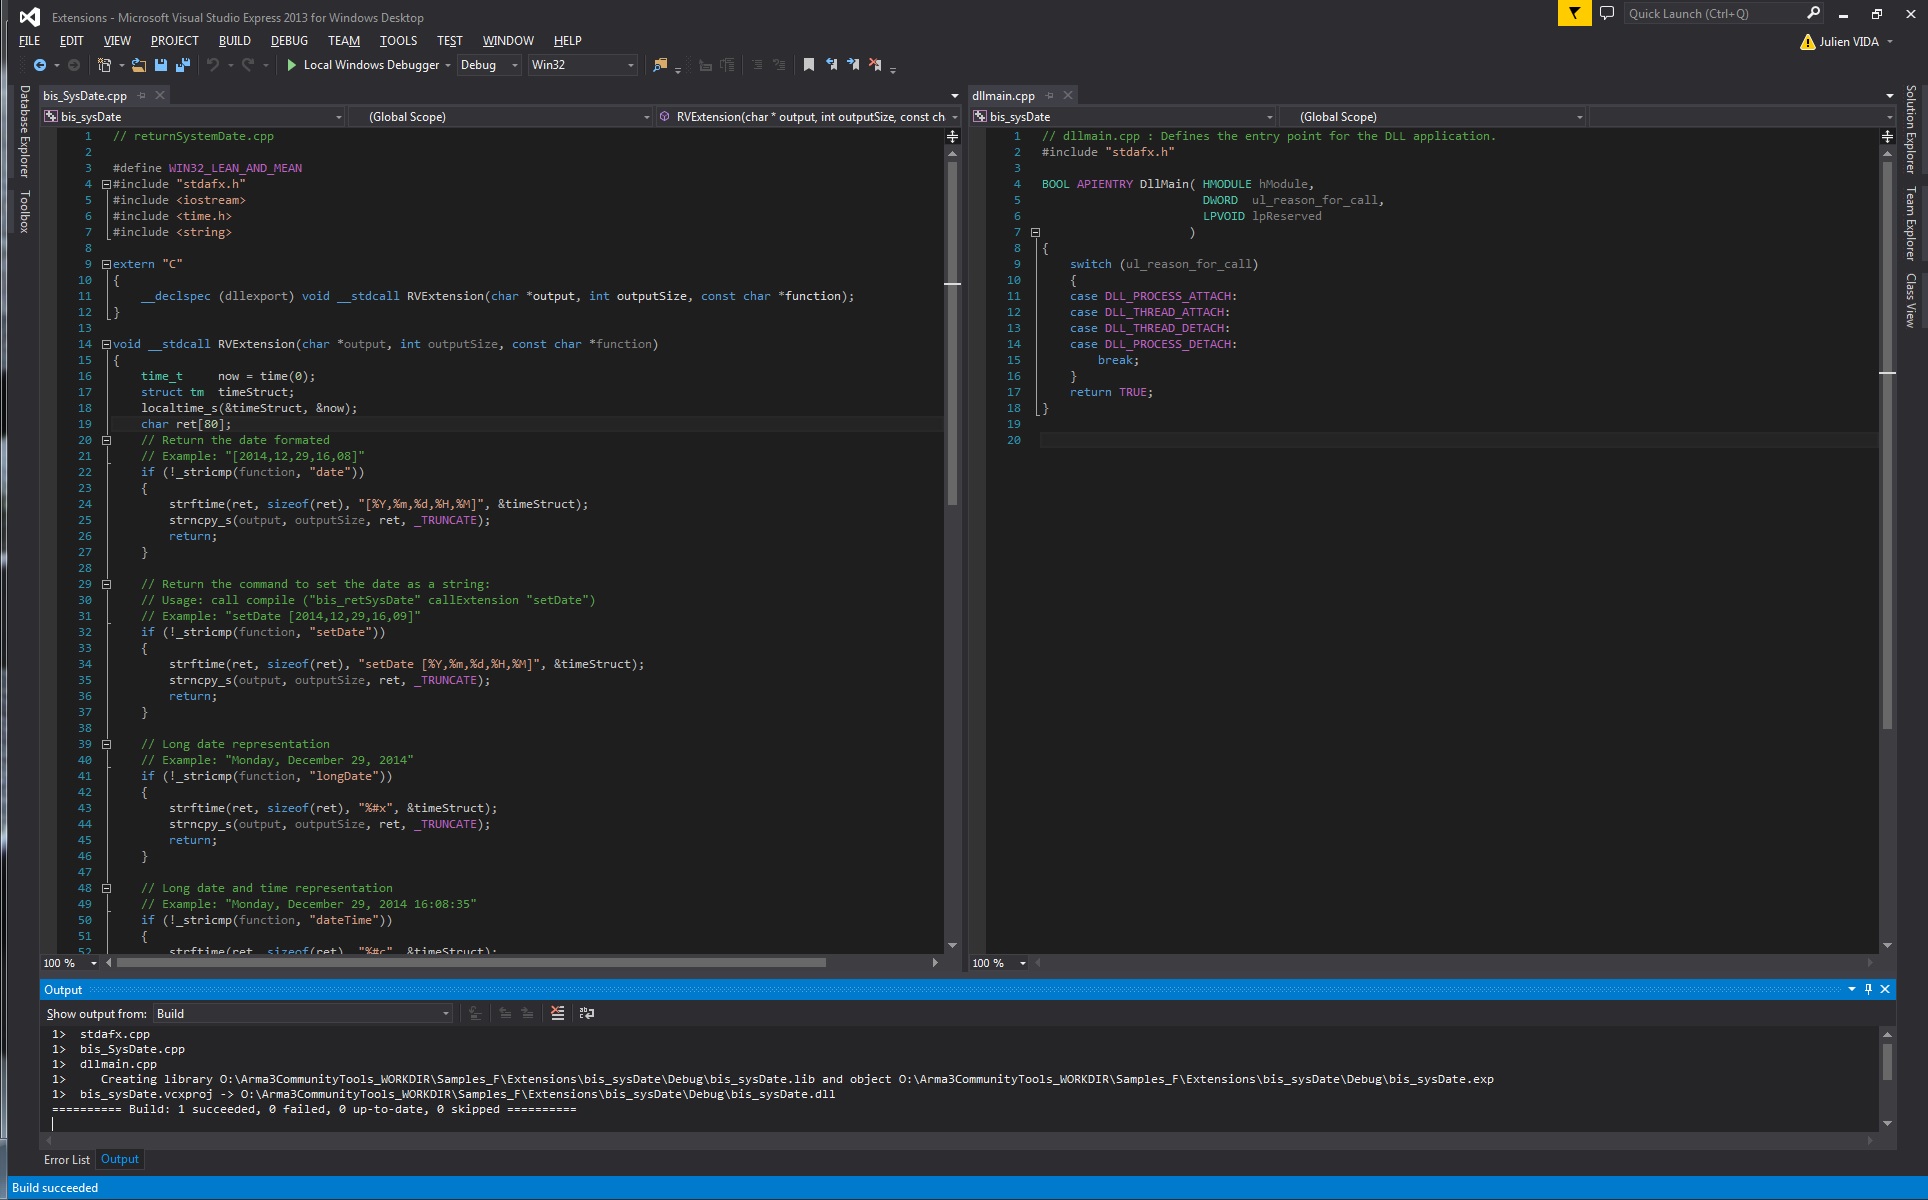Screen dimensions: 1928x1200
Task: Clear all text in the Output window
Action: click(x=558, y=1013)
